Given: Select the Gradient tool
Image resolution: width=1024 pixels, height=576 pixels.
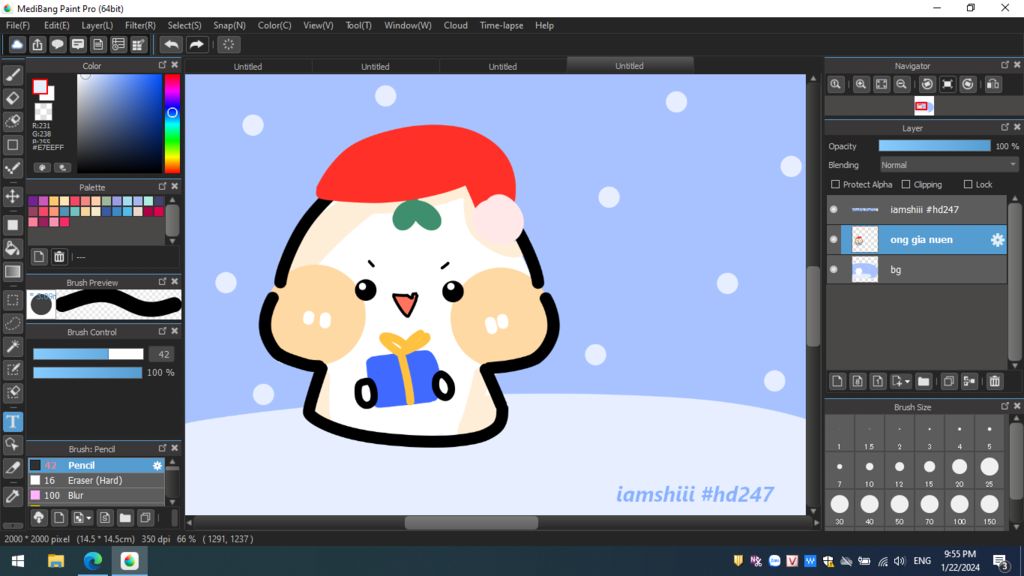Looking at the screenshot, I should click(12, 272).
